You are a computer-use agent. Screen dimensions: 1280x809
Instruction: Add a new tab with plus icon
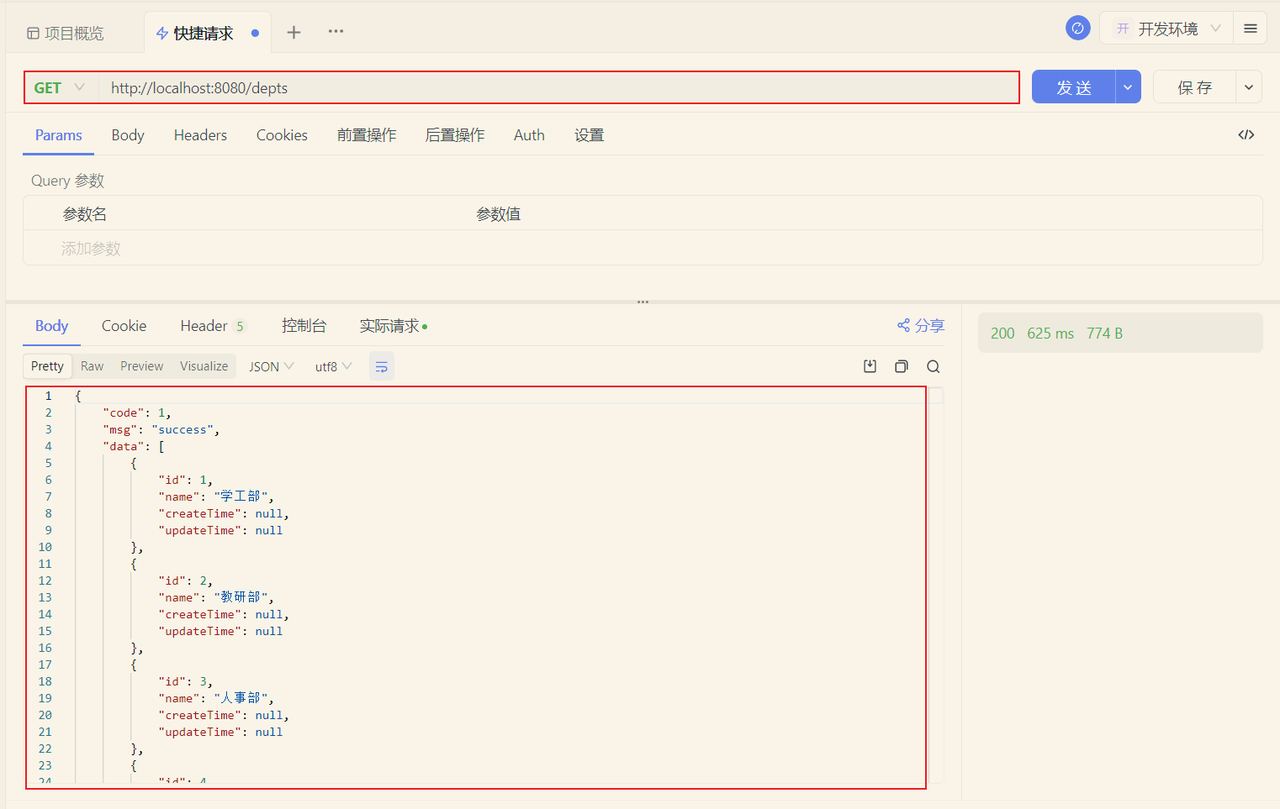point(294,32)
